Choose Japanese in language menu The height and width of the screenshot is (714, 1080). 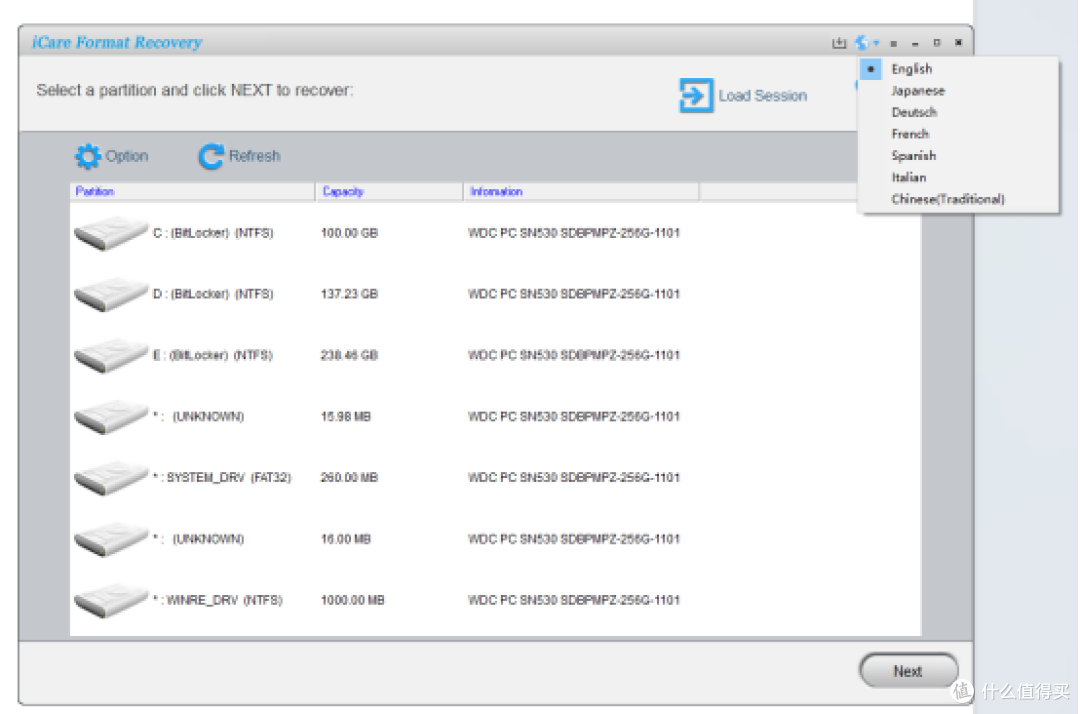pyautogui.click(x=959, y=91)
